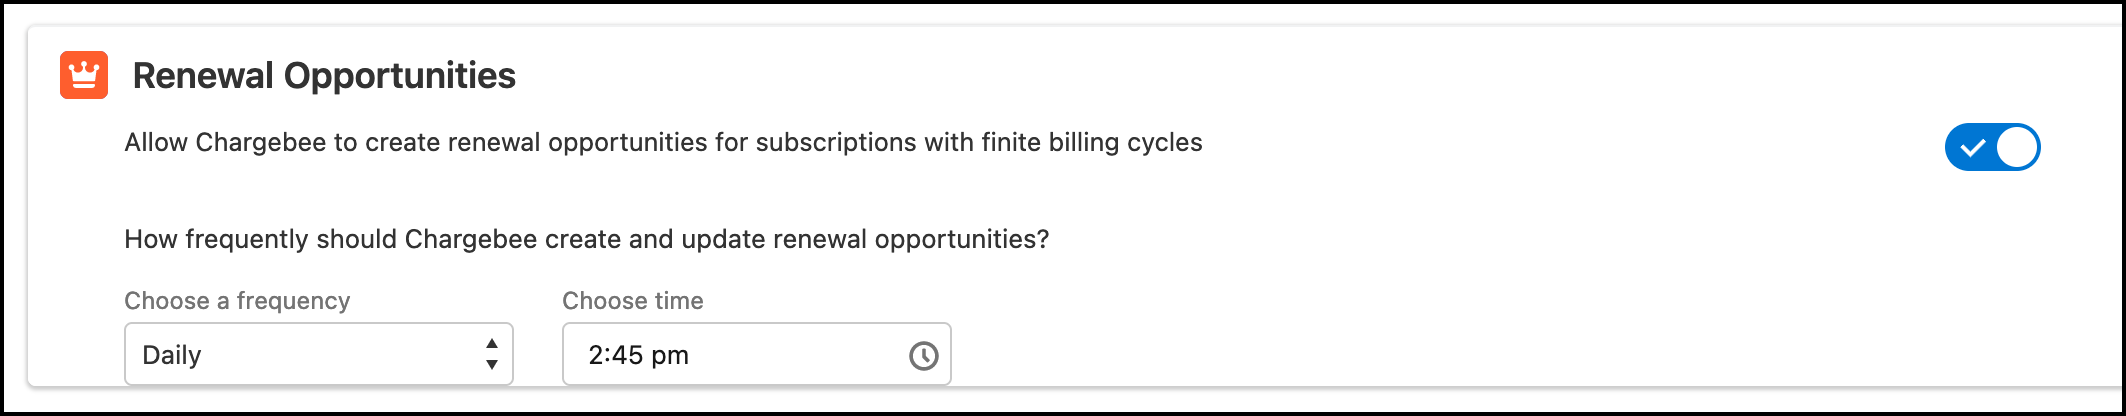Click the checkmark inside the blue toggle
Image resolution: width=2126 pixels, height=416 pixels.
[1972, 148]
